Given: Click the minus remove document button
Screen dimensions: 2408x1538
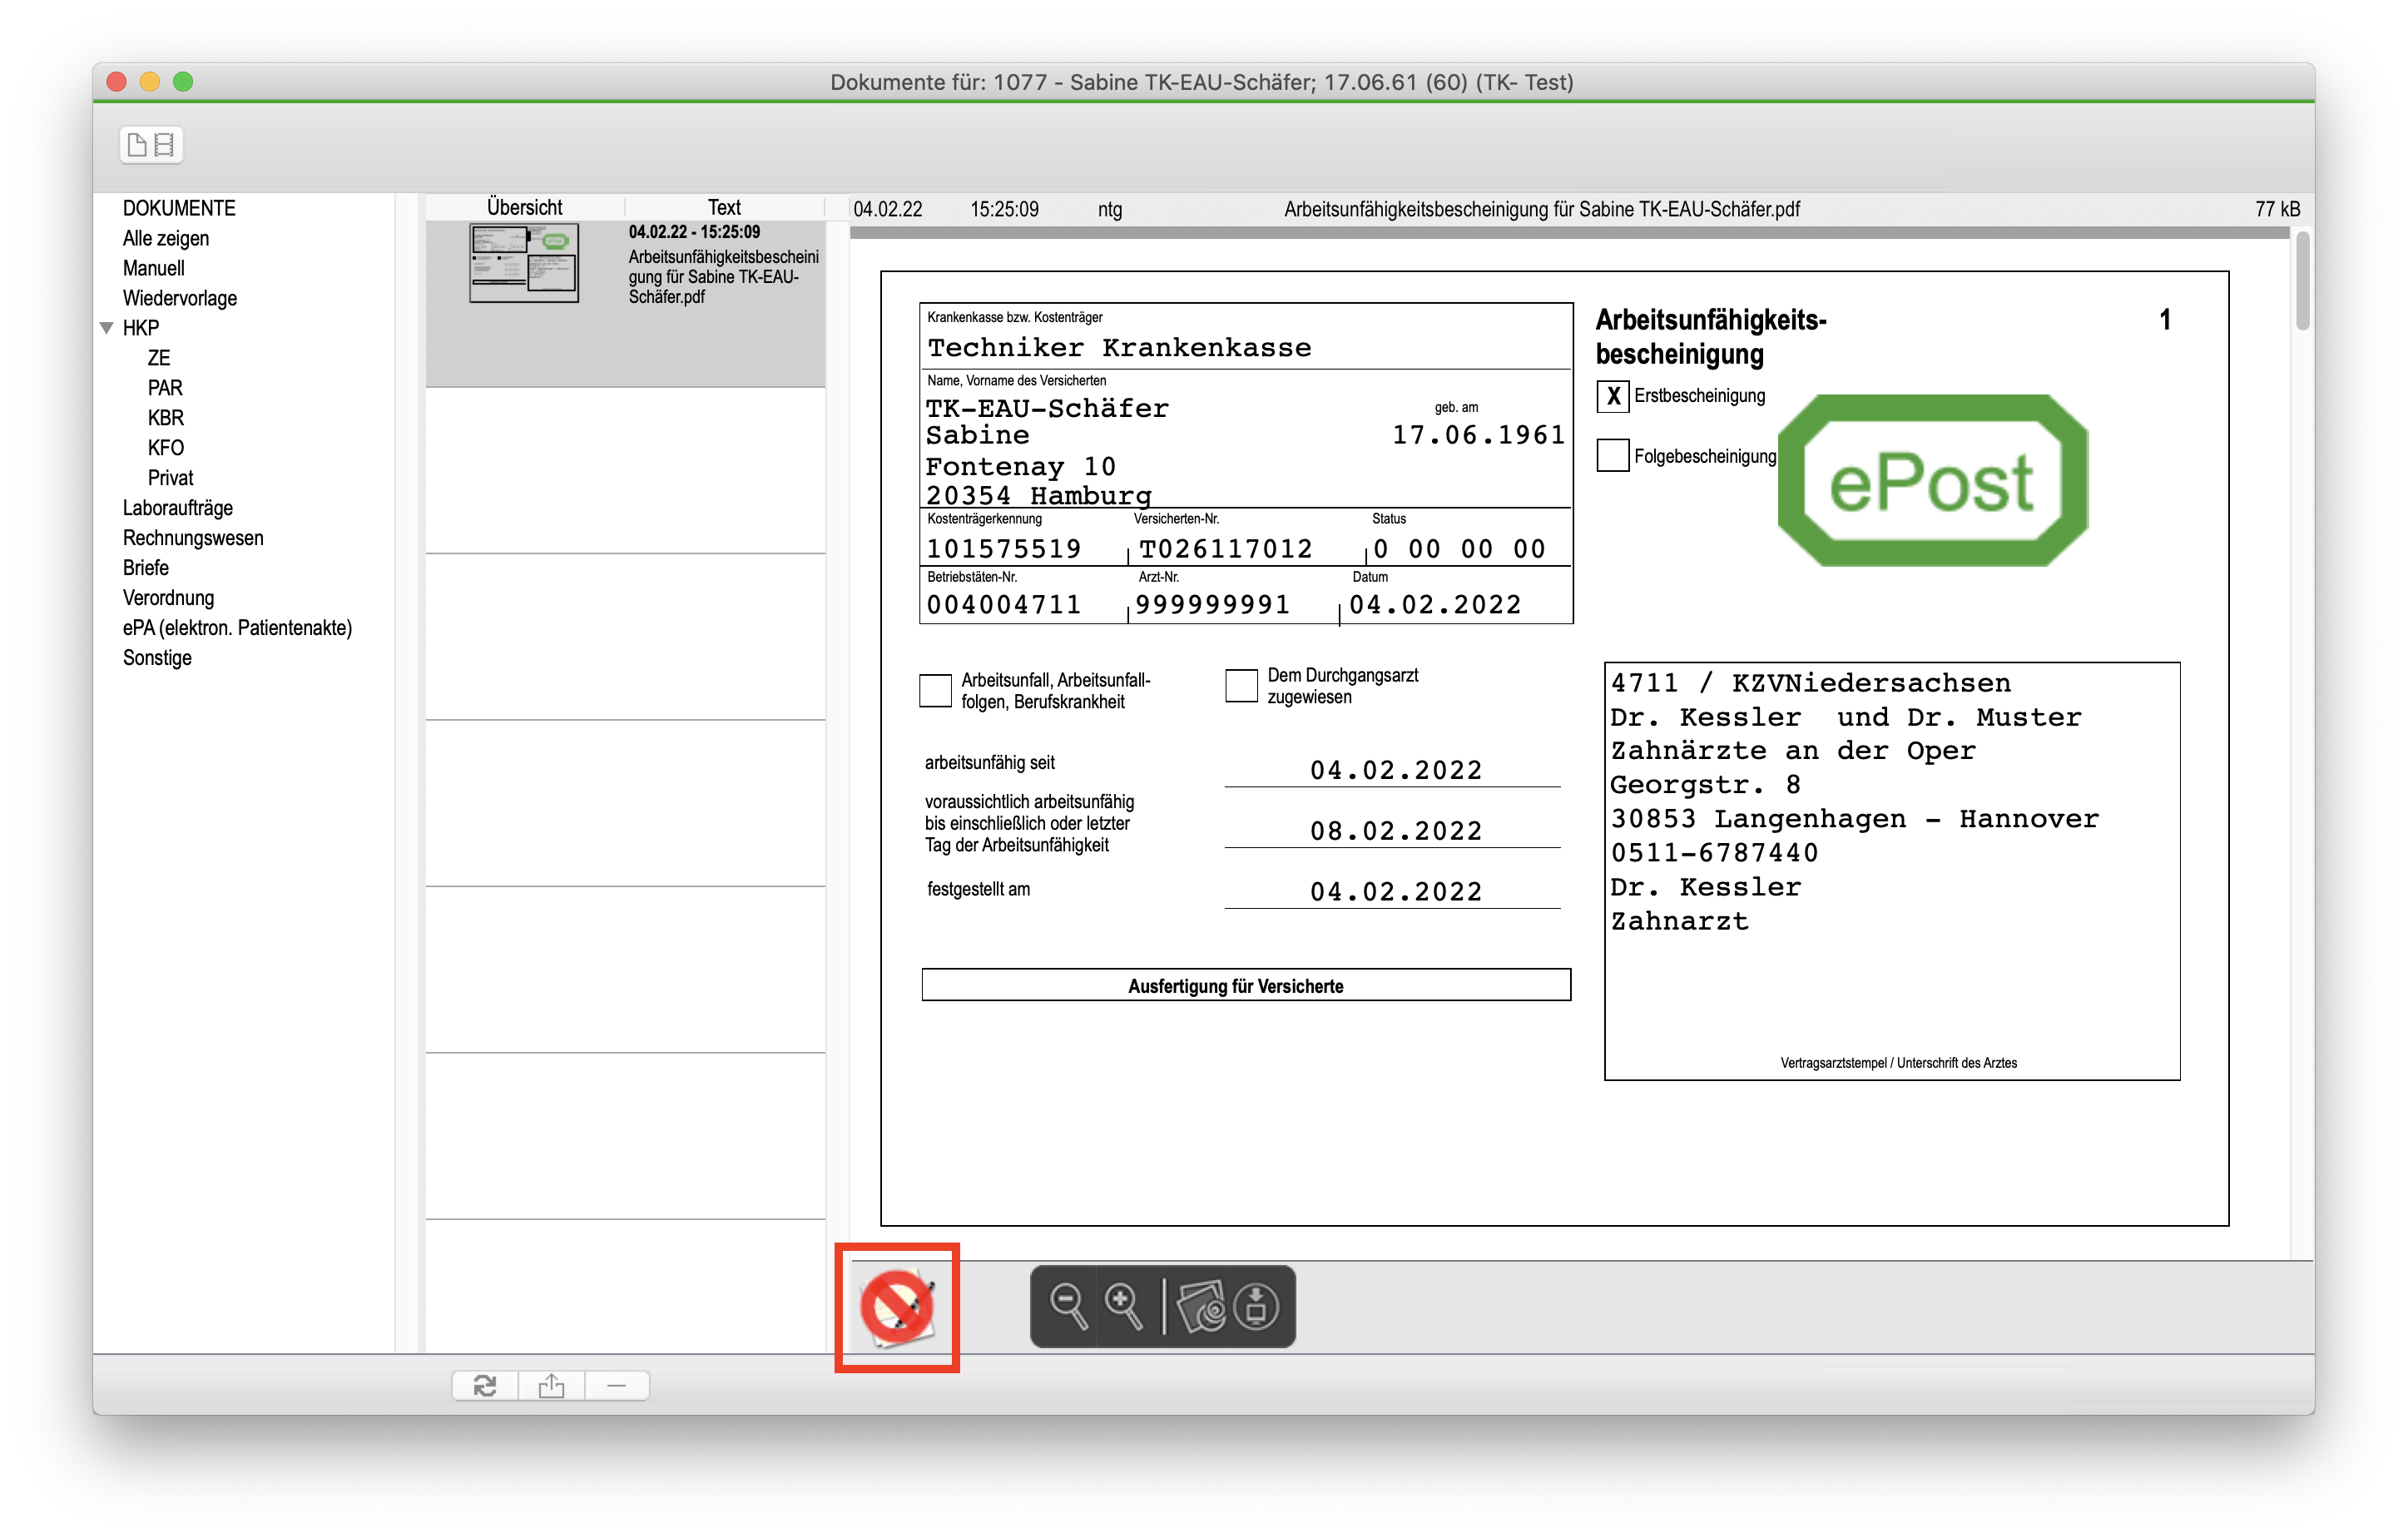Looking at the screenshot, I should [x=616, y=1385].
